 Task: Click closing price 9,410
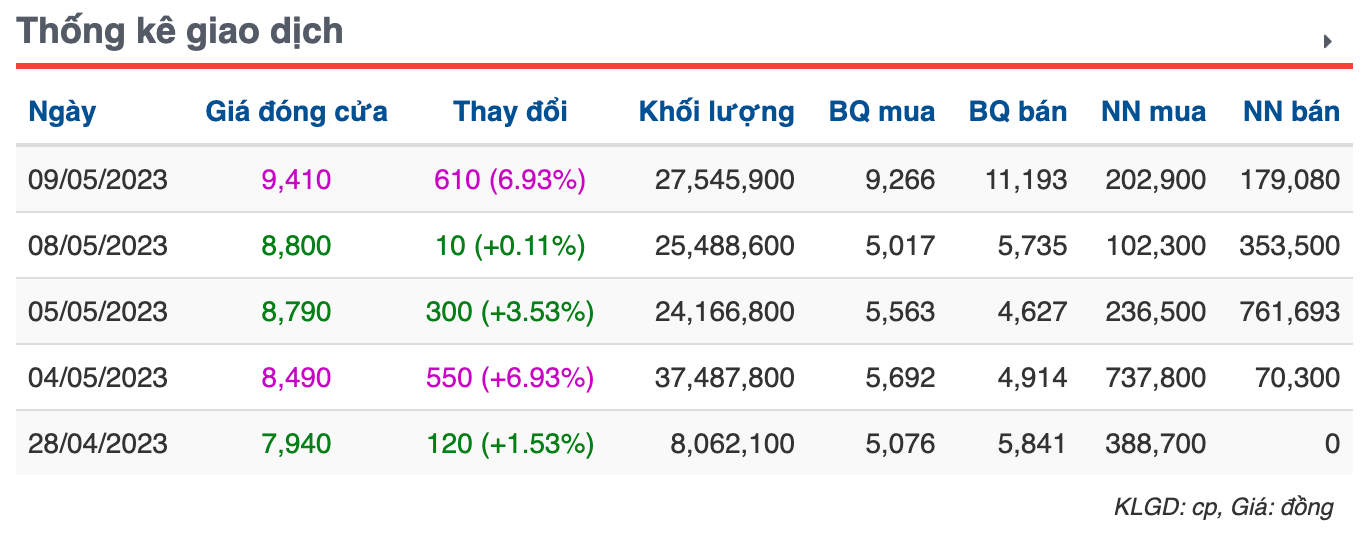[296, 180]
